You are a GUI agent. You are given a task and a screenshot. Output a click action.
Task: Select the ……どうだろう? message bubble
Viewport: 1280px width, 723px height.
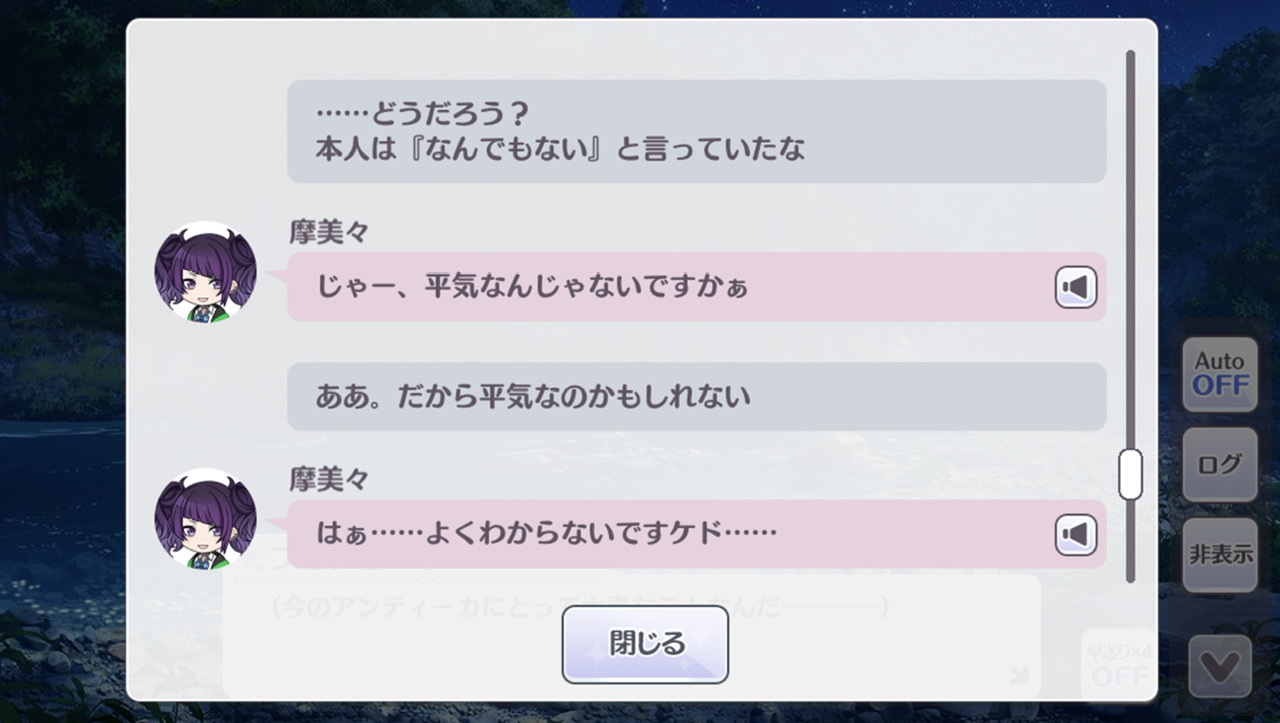(x=696, y=131)
